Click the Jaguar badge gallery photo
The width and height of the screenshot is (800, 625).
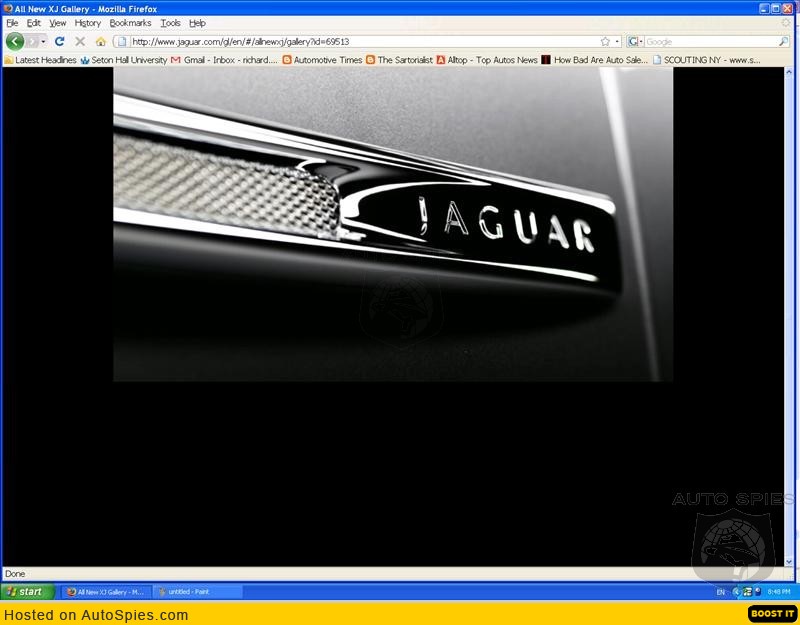[393, 224]
